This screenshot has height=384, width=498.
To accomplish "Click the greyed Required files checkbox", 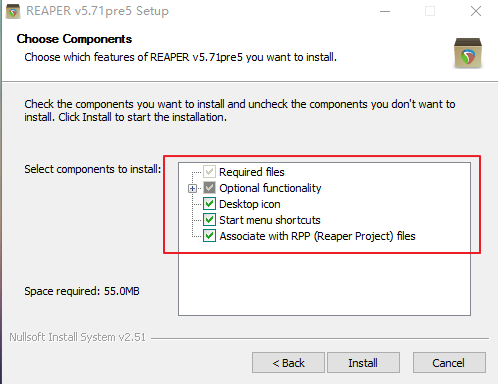I will click(x=209, y=172).
